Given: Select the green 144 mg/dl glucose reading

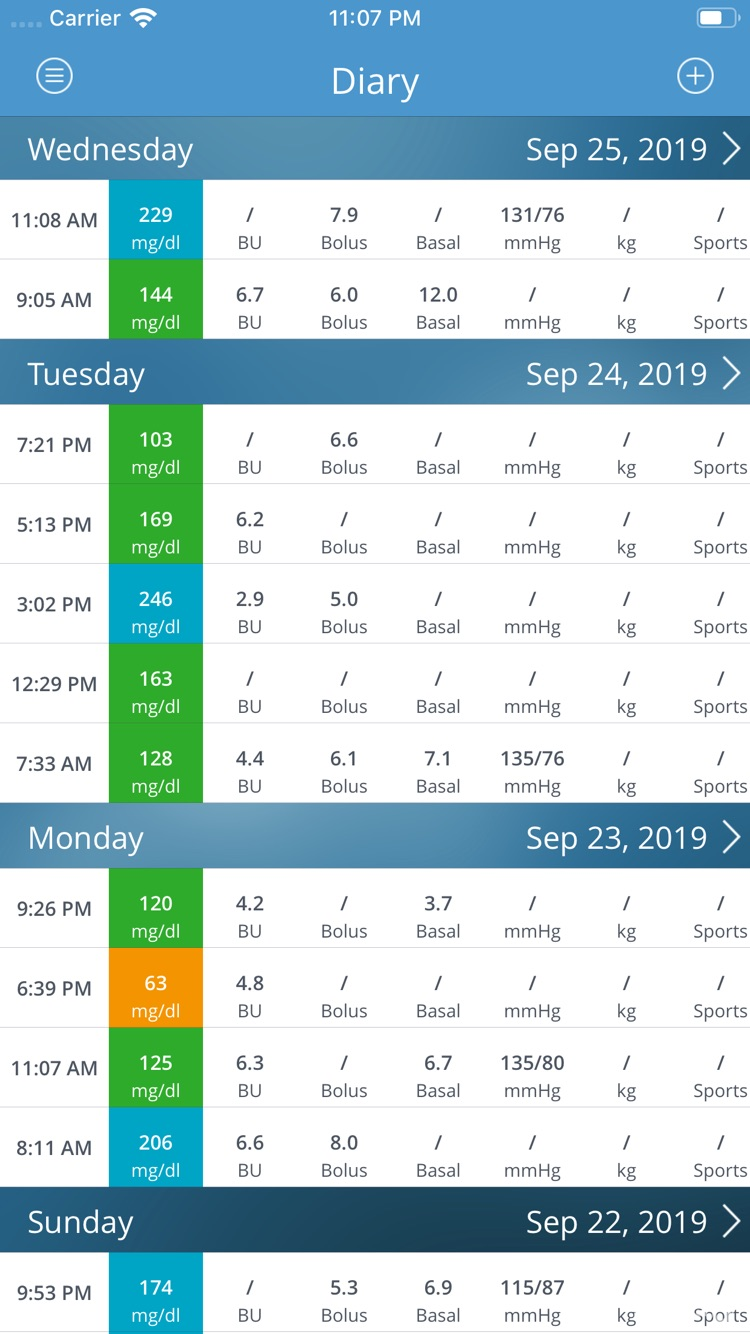Looking at the screenshot, I should coord(156,299).
